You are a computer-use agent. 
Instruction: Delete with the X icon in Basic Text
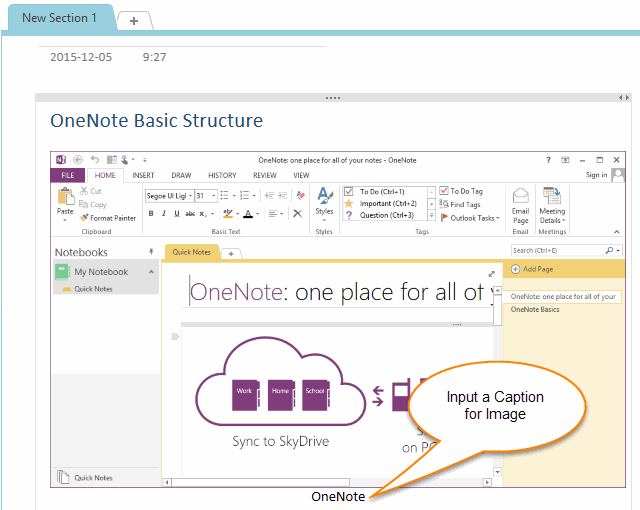point(298,213)
